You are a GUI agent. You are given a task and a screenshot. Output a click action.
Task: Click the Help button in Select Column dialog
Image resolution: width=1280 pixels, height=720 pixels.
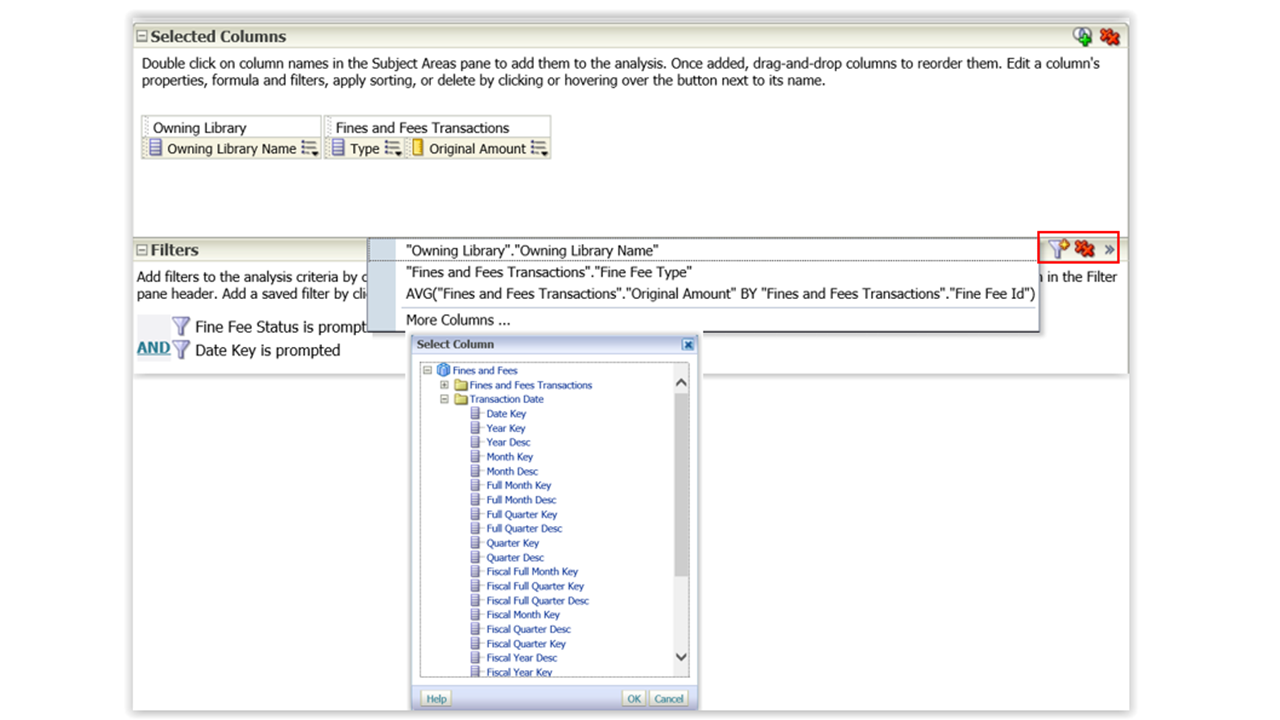click(x=436, y=699)
